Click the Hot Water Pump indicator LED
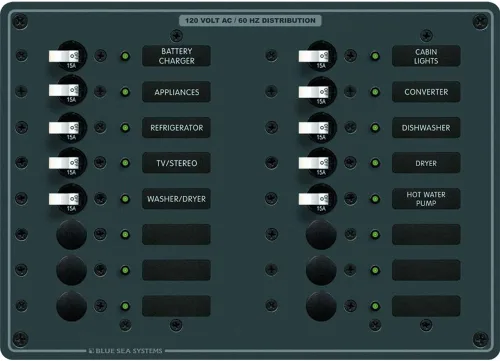 click(375, 199)
